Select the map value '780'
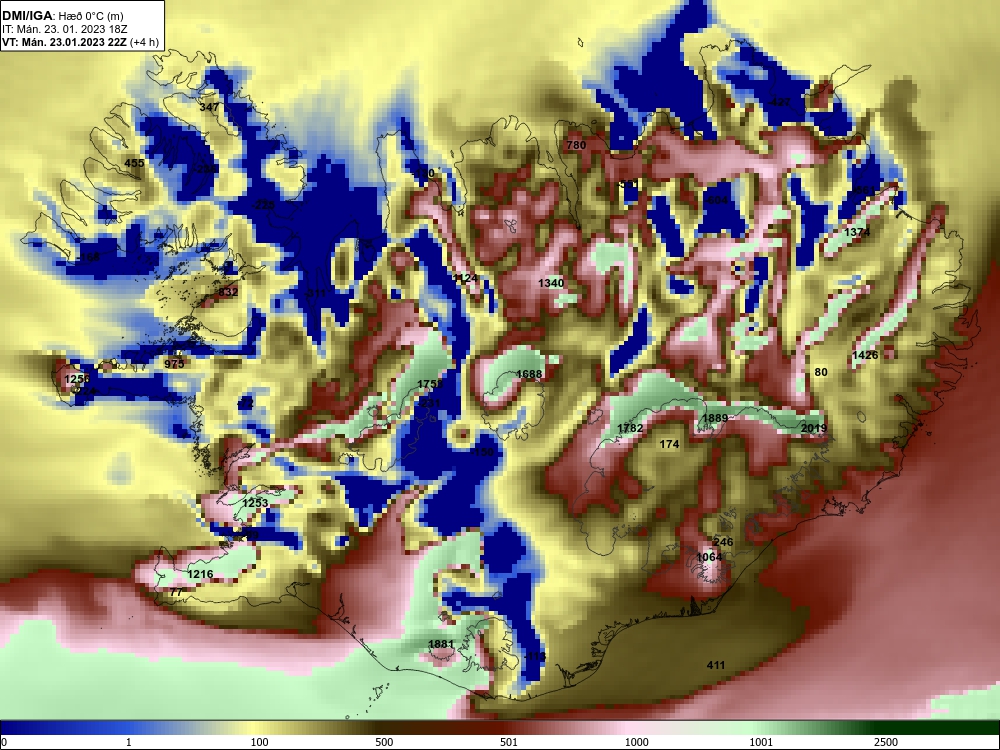Image resolution: width=1000 pixels, height=750 pixels. point(576,145)
